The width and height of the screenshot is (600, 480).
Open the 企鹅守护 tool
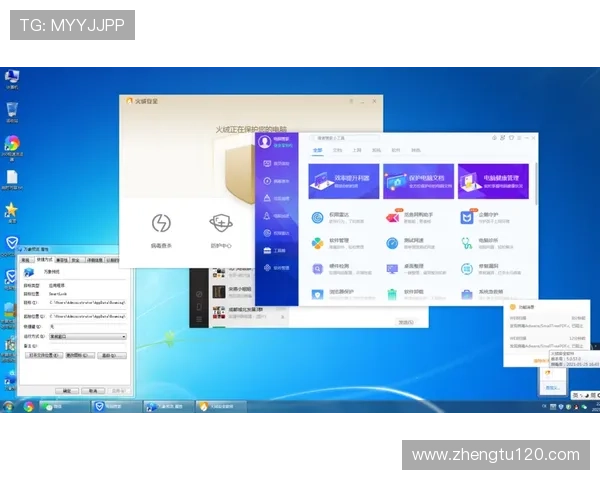click(x=467, y=217)
